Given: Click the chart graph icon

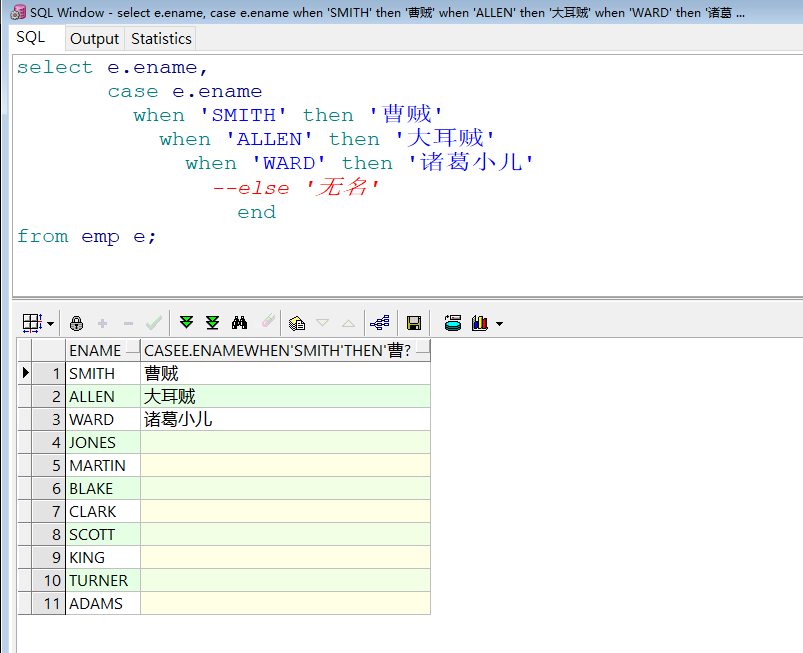Looking at the screenshot, I should coord(480,323).
